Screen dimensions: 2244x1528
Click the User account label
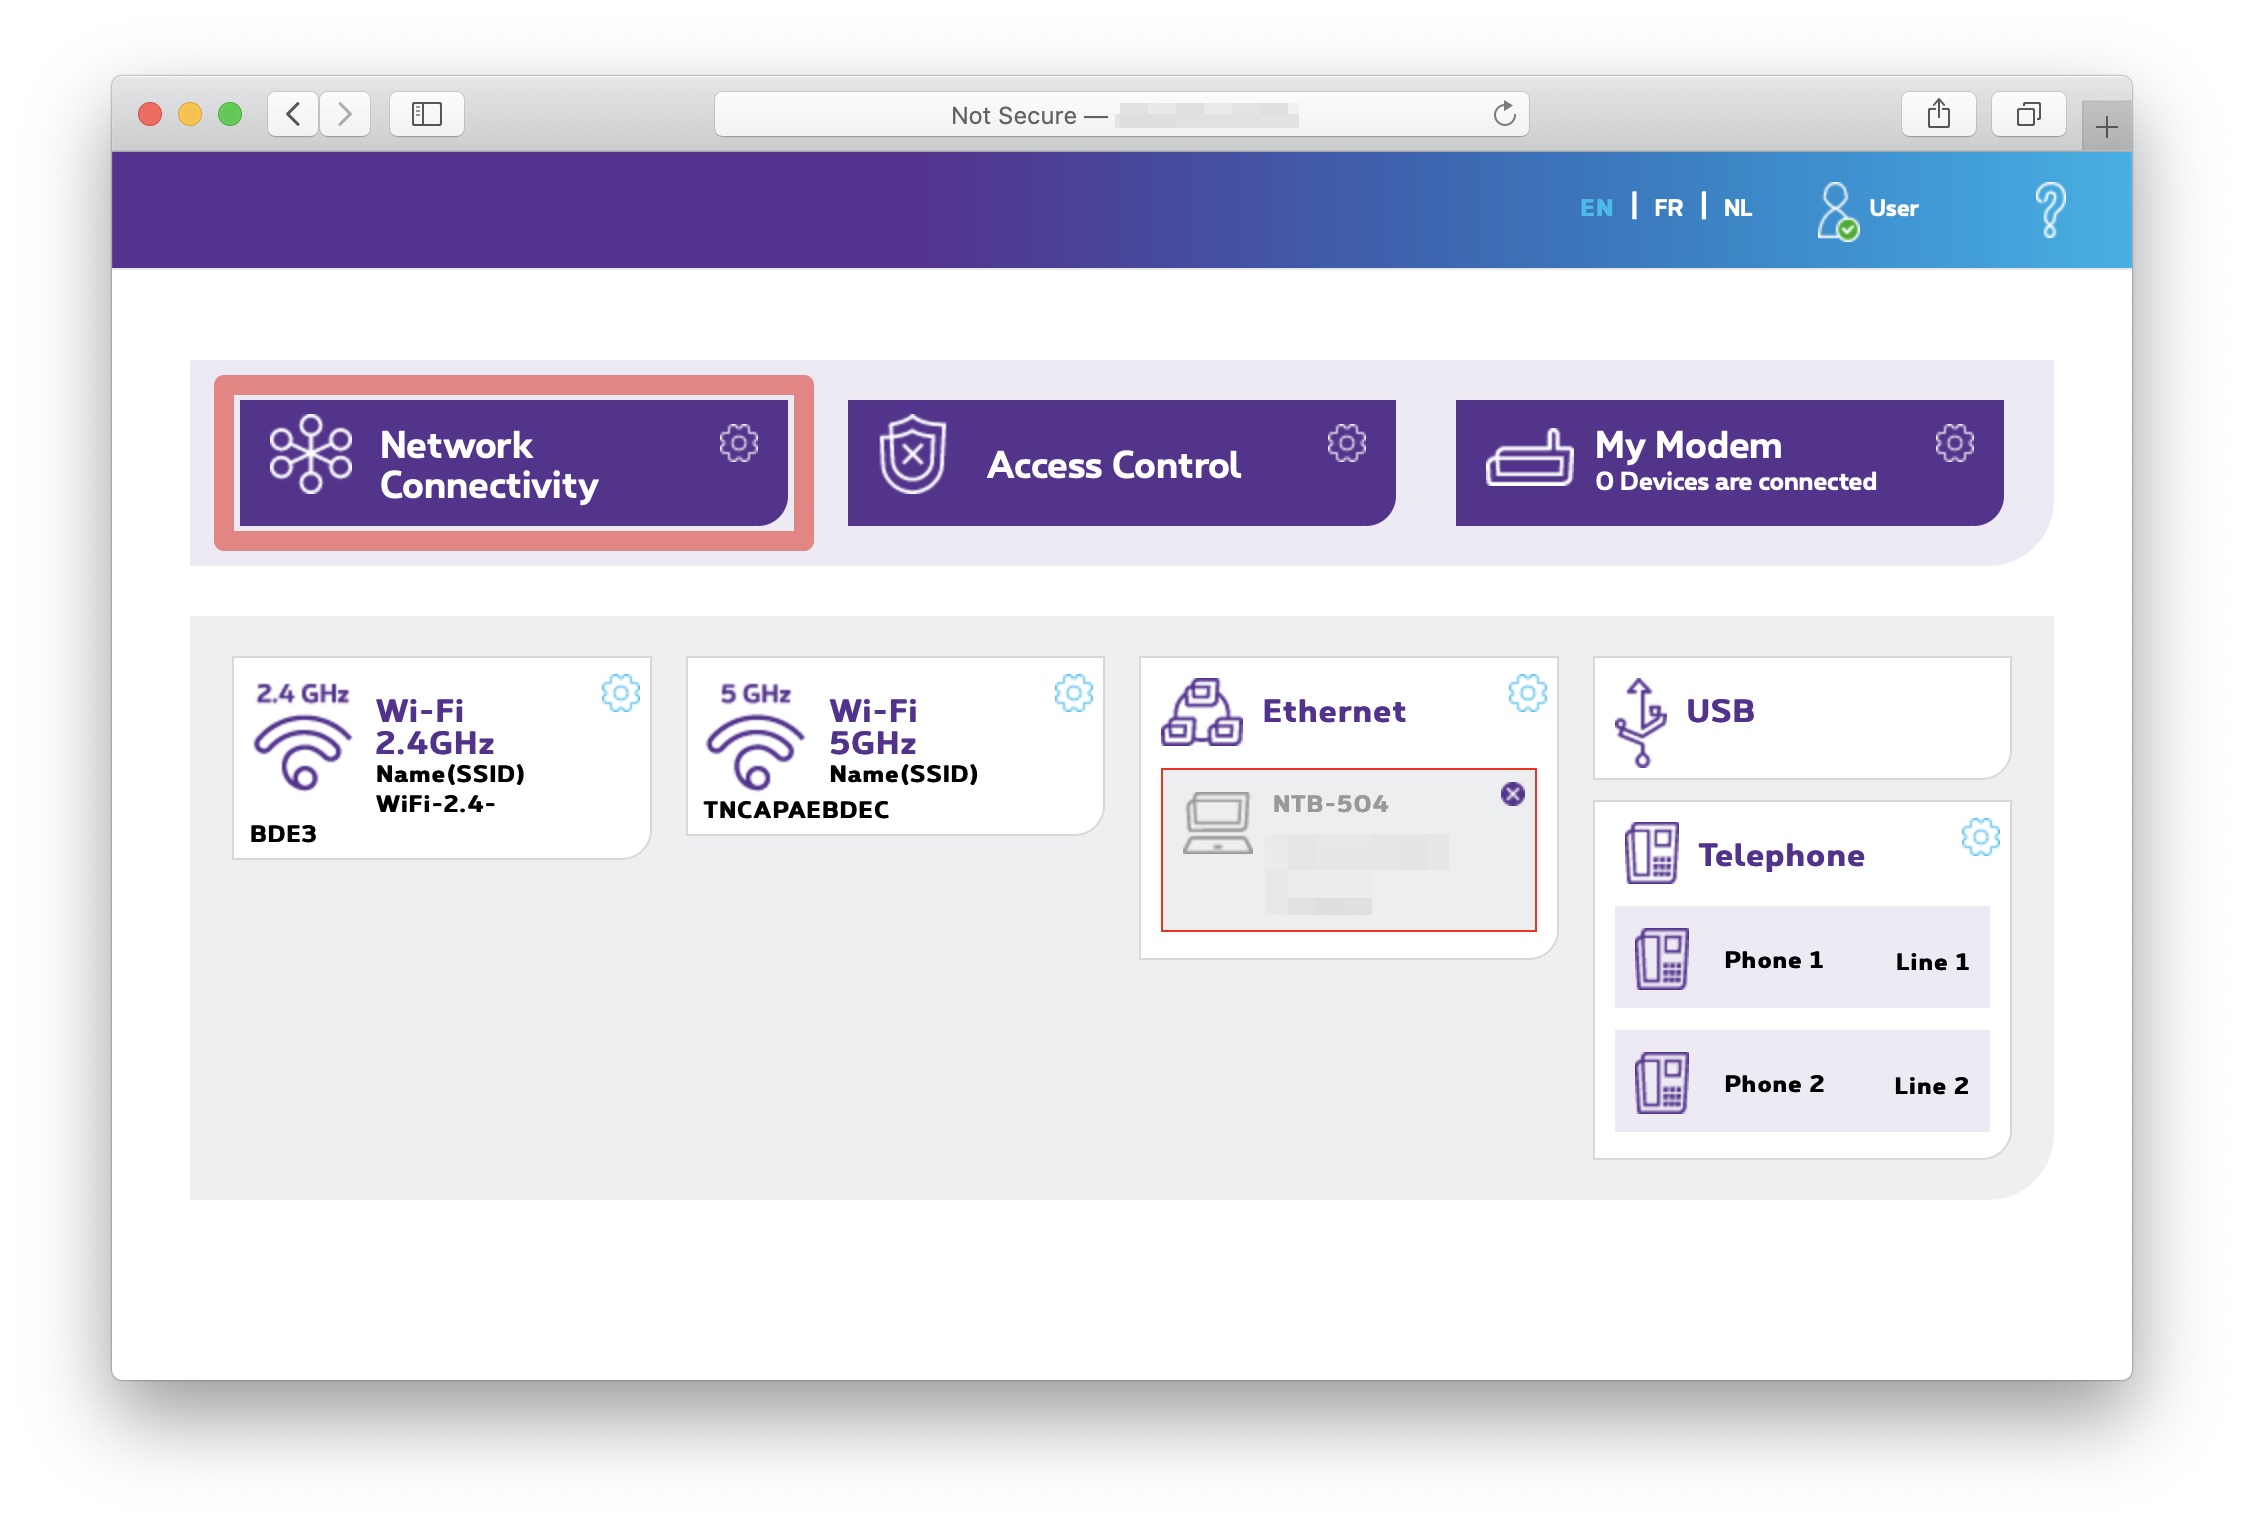coord(1894,208)
